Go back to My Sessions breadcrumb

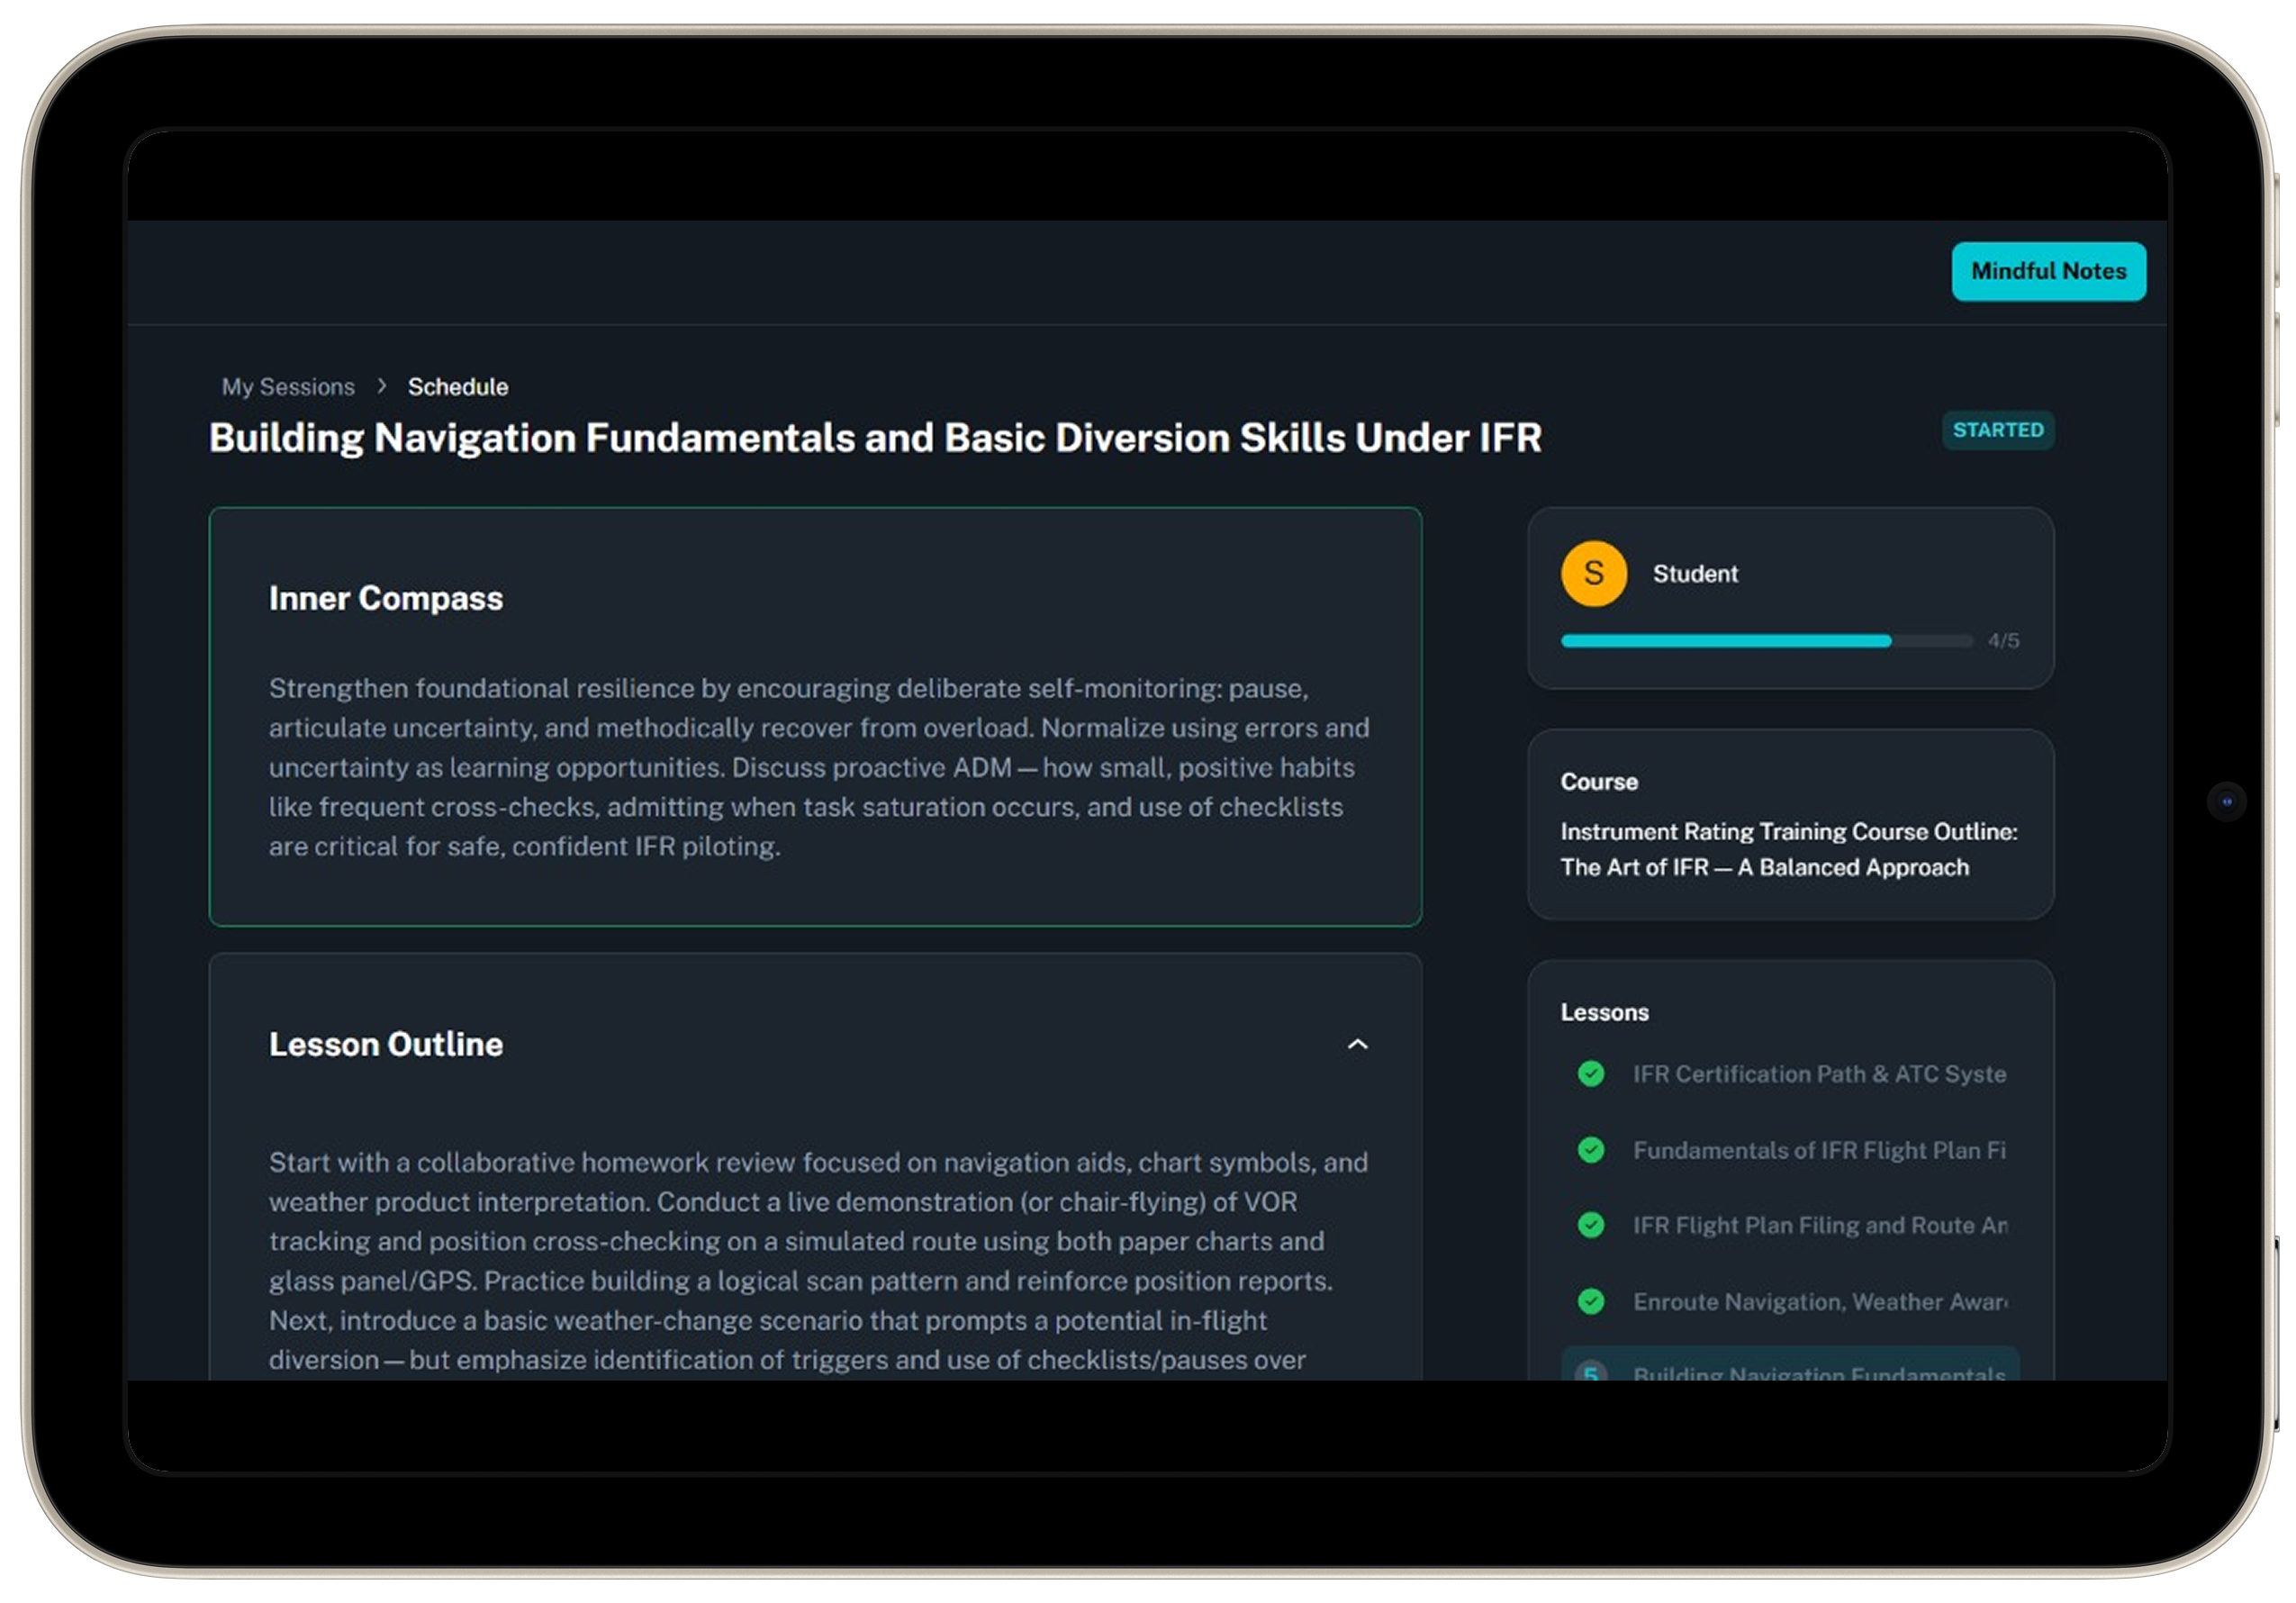[x=288, y=387]
